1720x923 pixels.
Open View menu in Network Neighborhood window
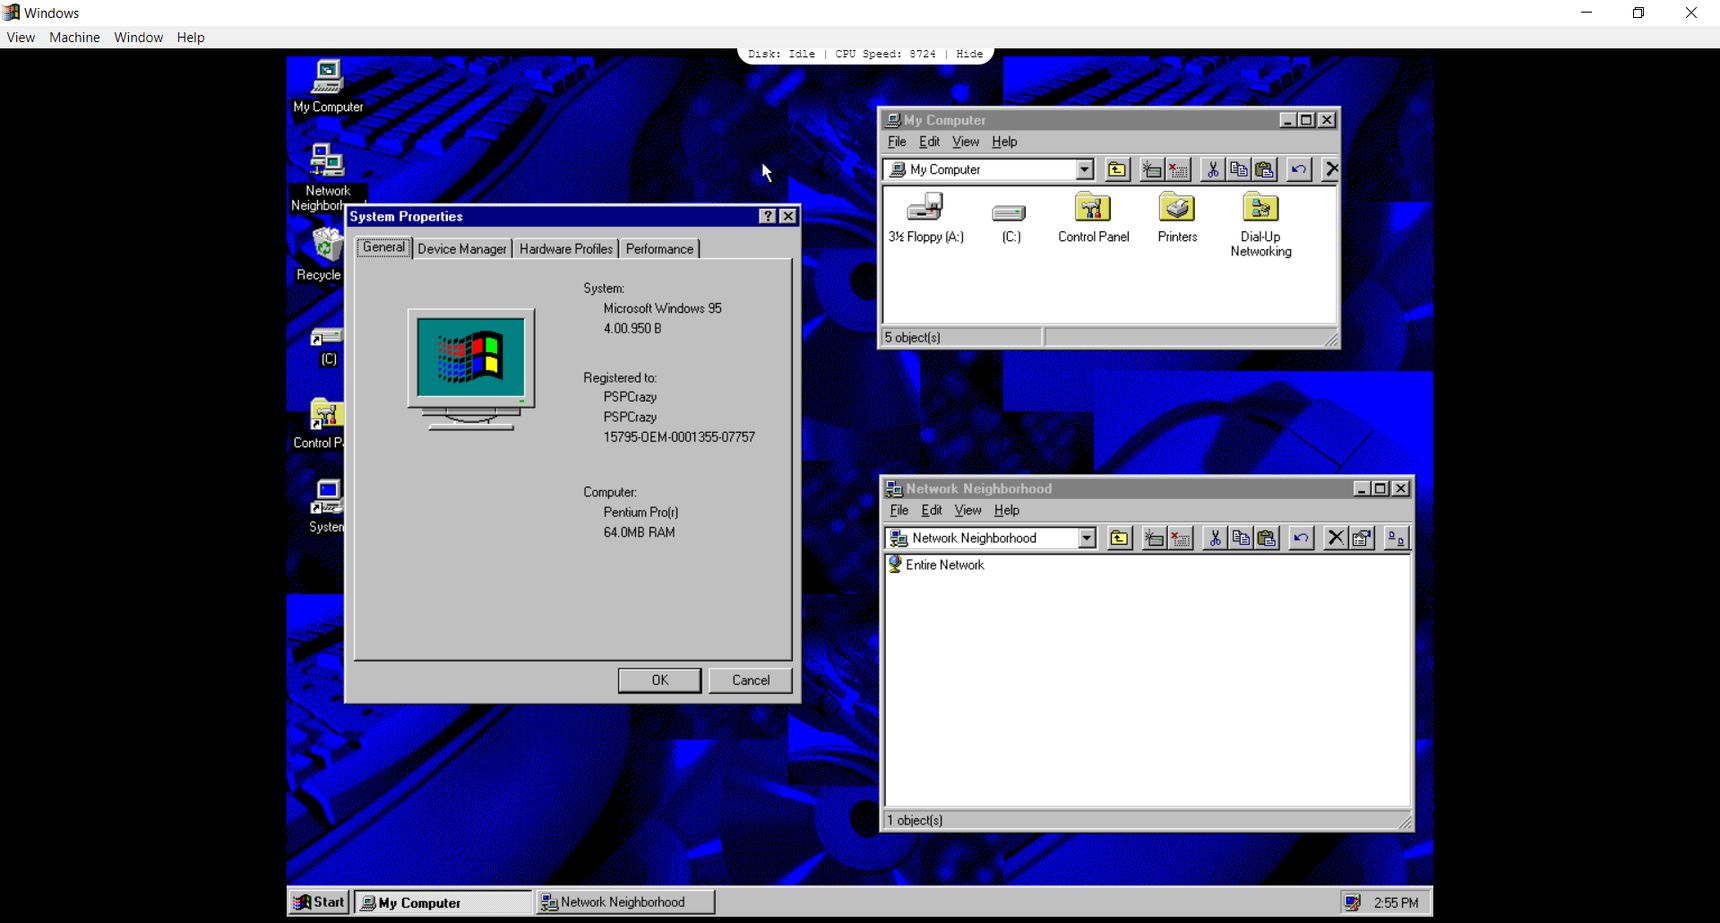(x=967, y=510)
